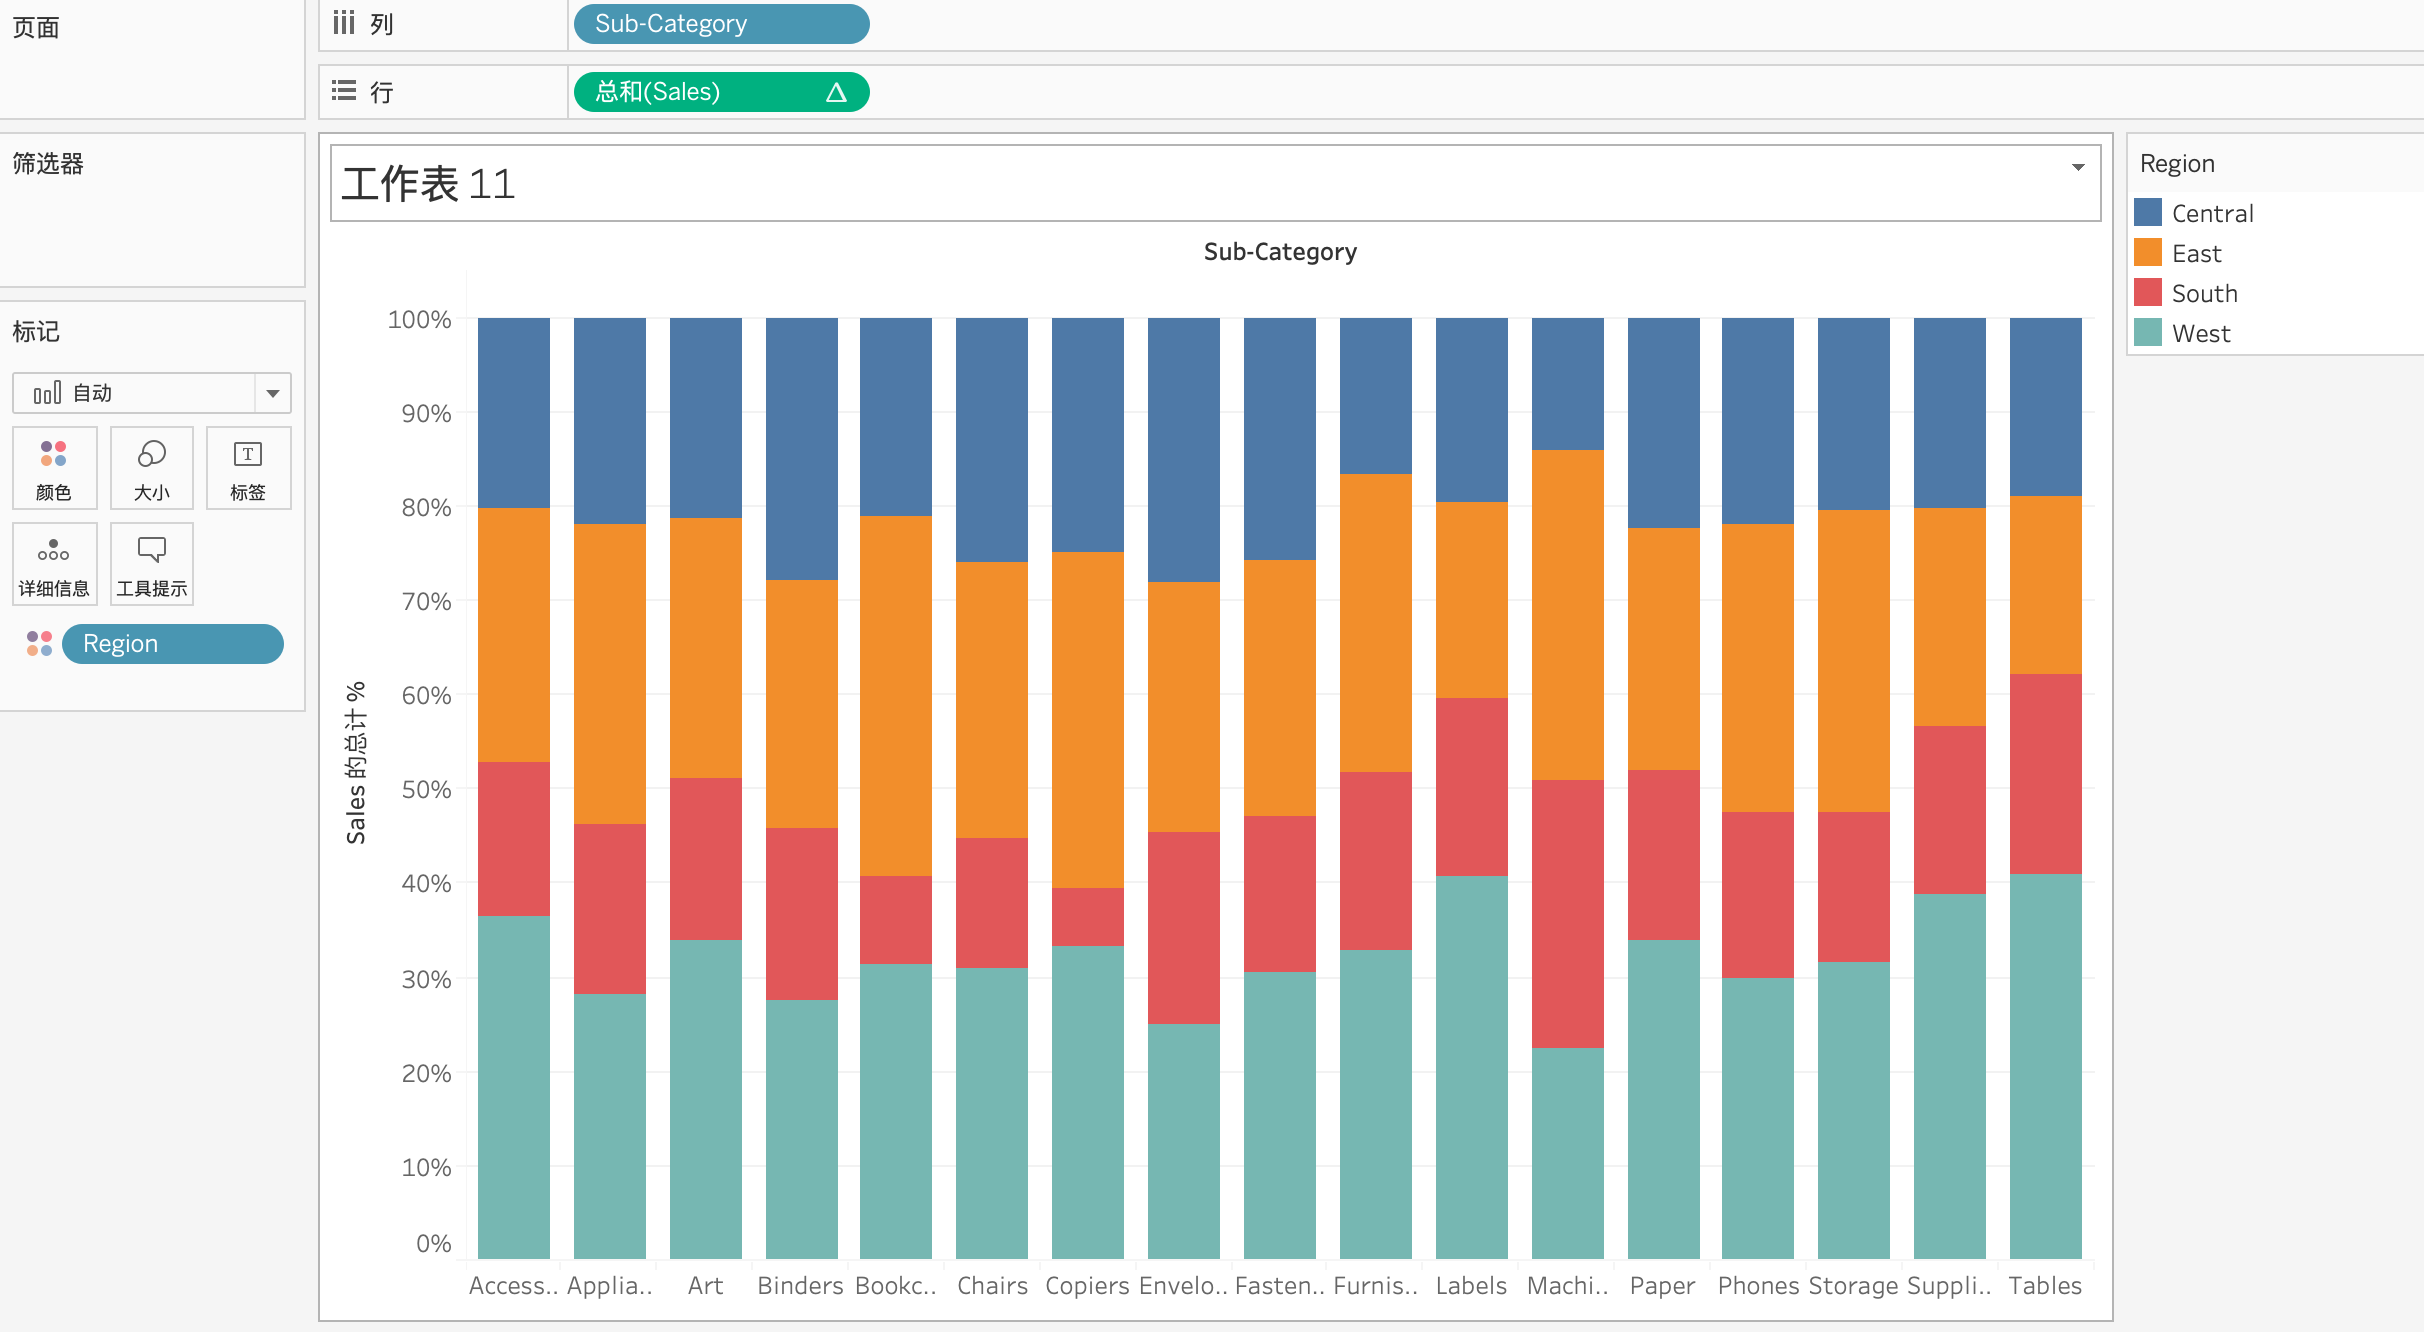Open the worksheet title dropdown arrow
Screen dimensions: 2424x1332
point(2078,167)
